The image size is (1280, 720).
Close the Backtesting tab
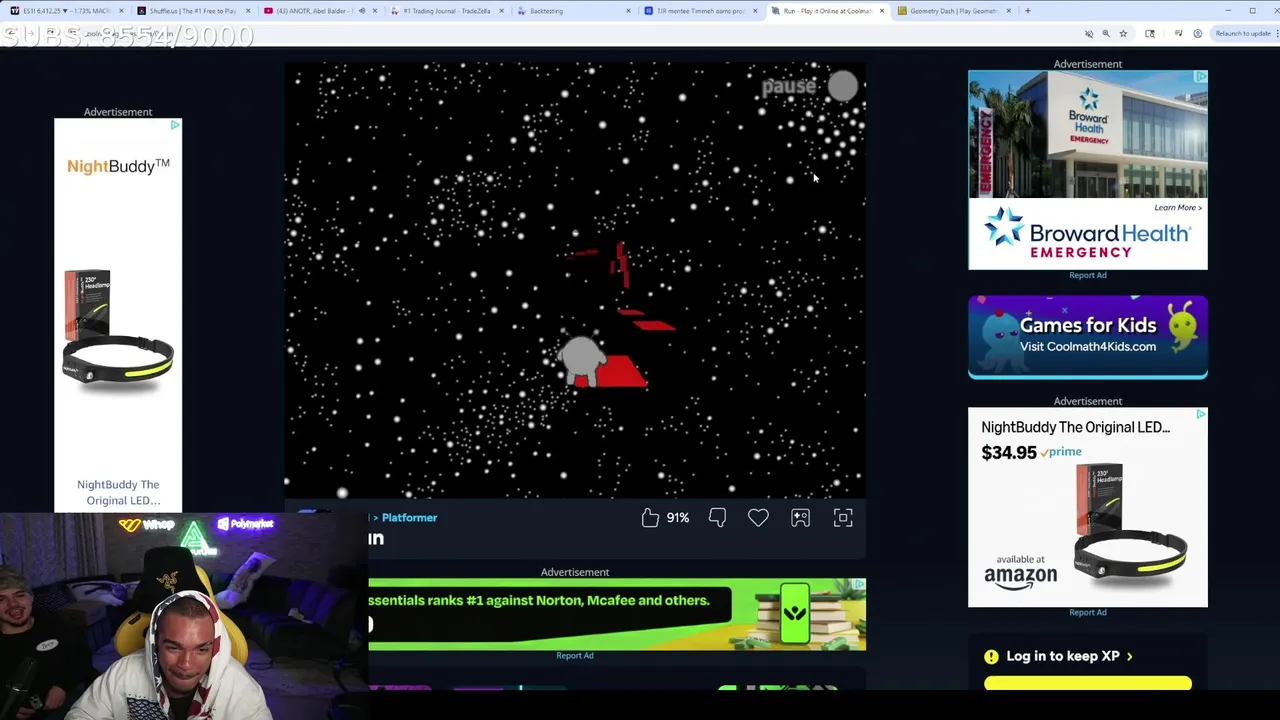point(629,11)
